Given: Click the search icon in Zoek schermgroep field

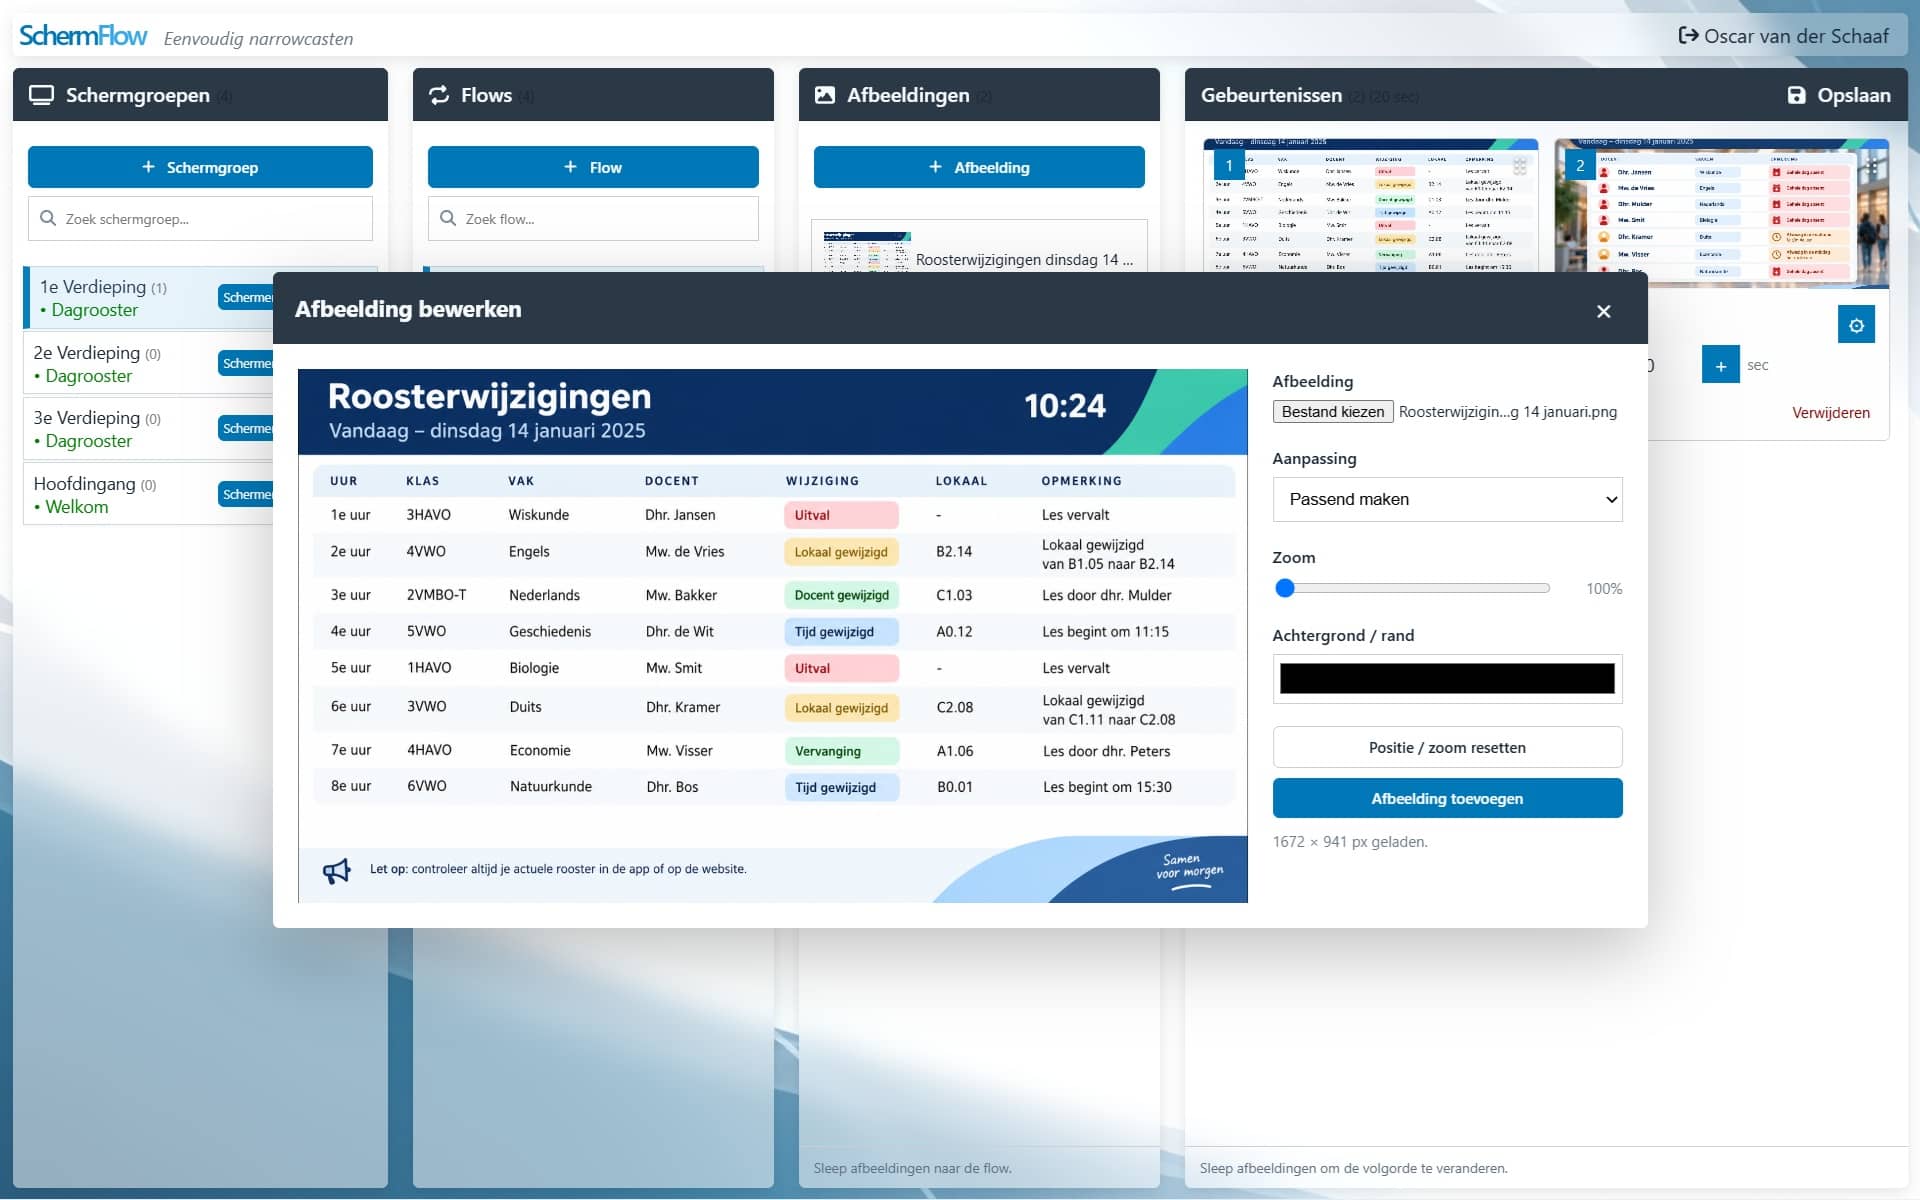Looking at the screenshot, I should tap(48, 218).
